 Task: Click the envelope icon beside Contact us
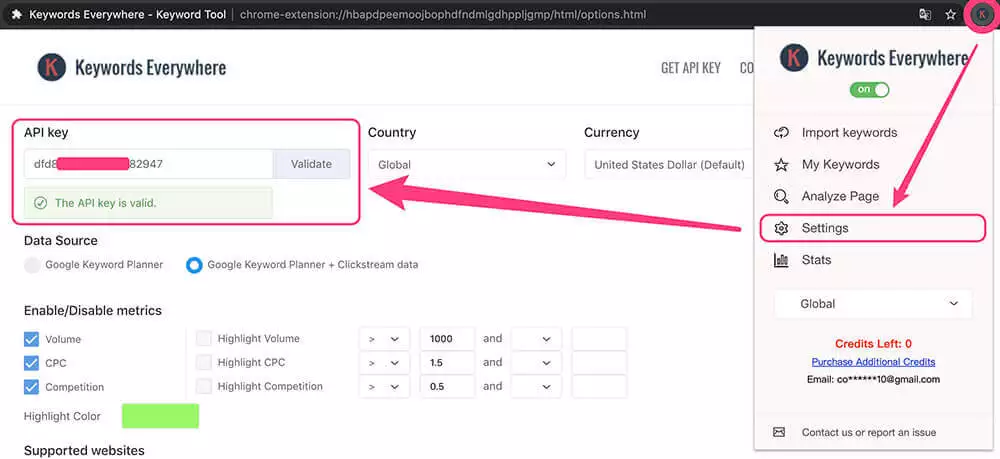(780, 432)
